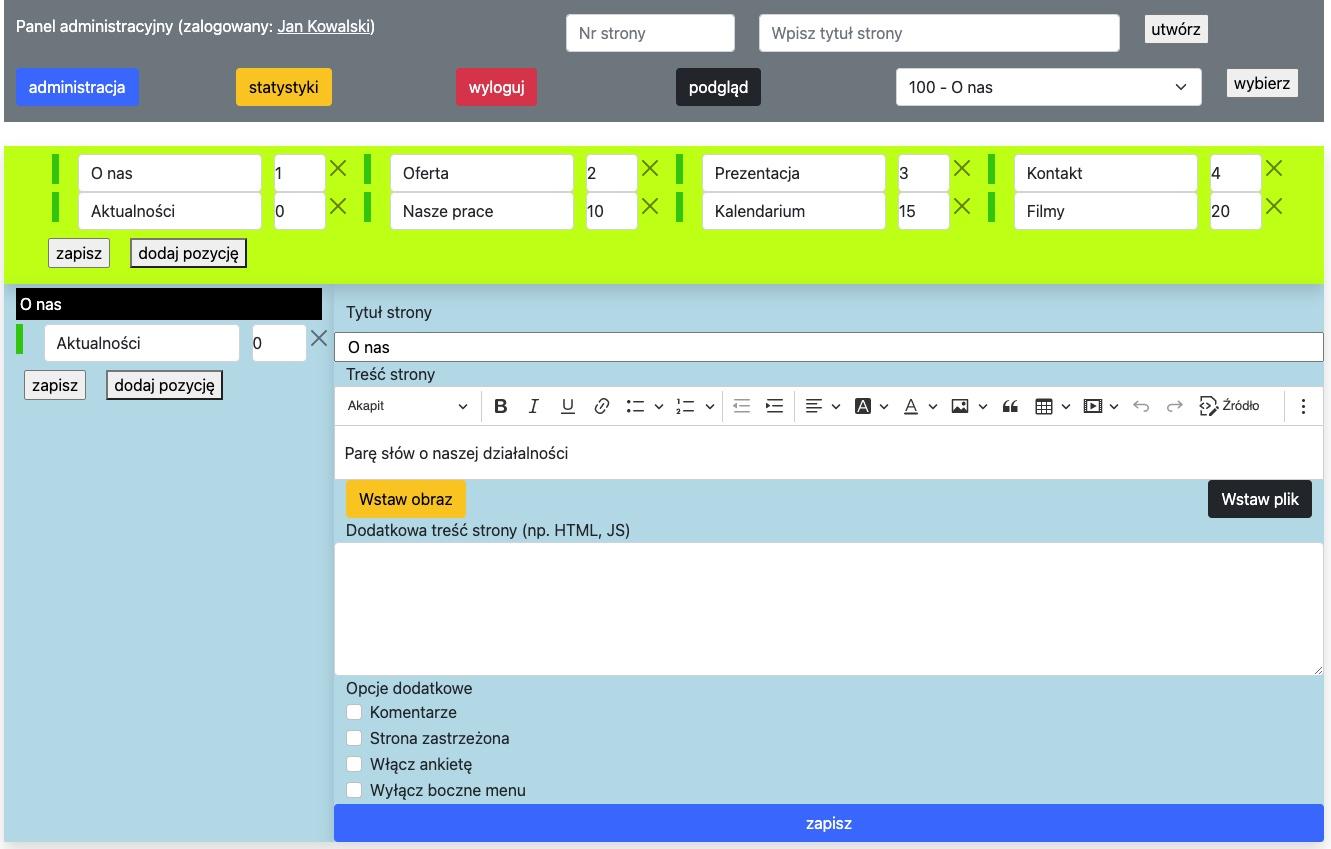Check the Strona zastrzeżona option

354,738
